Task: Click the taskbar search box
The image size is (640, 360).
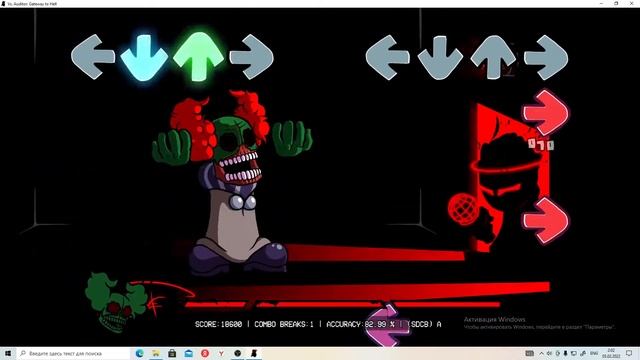Action: pyautogui.click(x=73, y=353)
